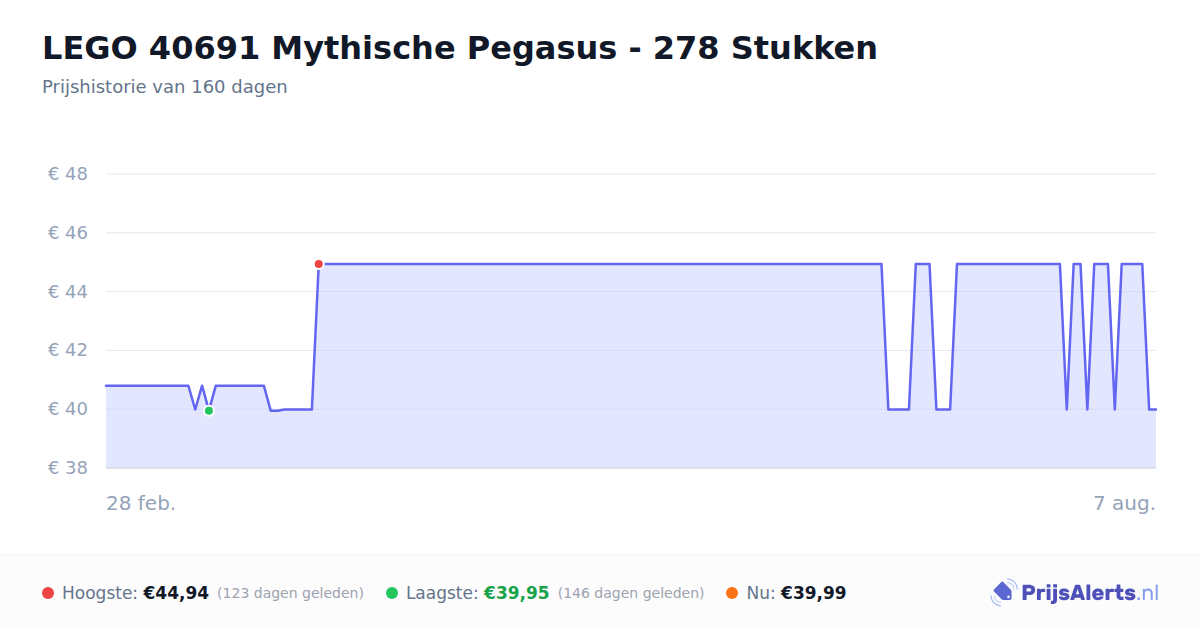
Task: Click the € 38 axis label
Action: (x=68, y=468)
